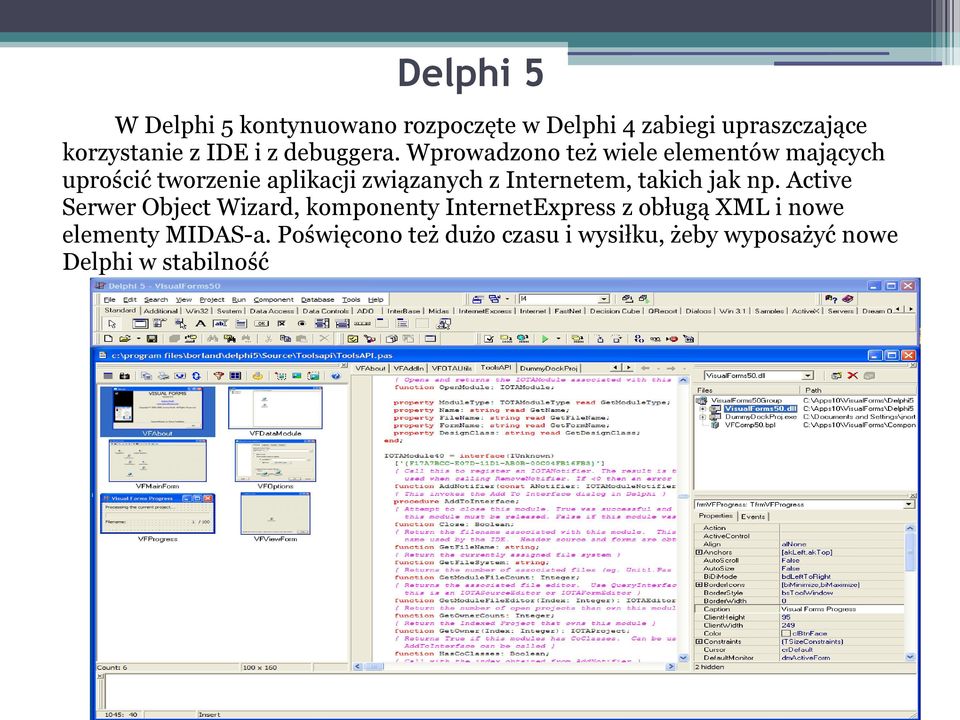The image size is (960, 720).
Task: Open the VisualForms50.dll project dropdown
Action: coord(808,375)
